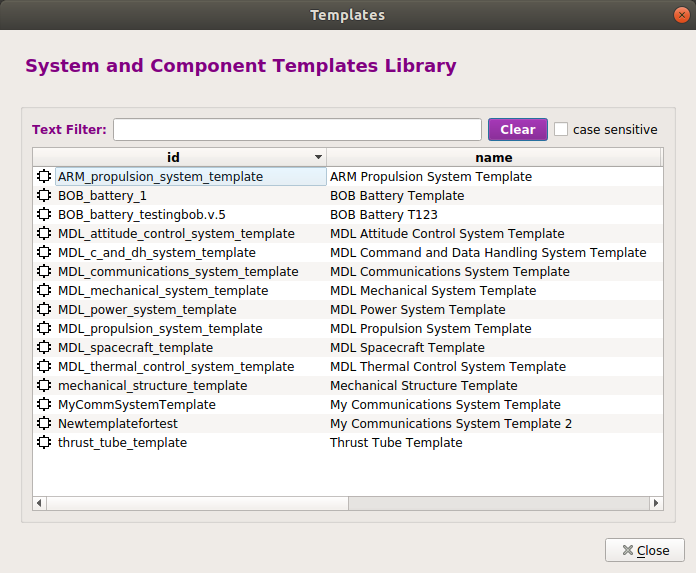Click the horizontal scrollbar handle
This screenshot has height=573, width=696.
tap(198, 503)
